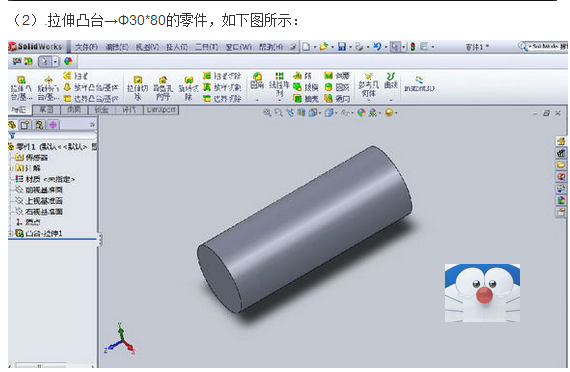Select the Fillet tool in the ribbon
The image size is (570, 372).
[x=257, y=81]
